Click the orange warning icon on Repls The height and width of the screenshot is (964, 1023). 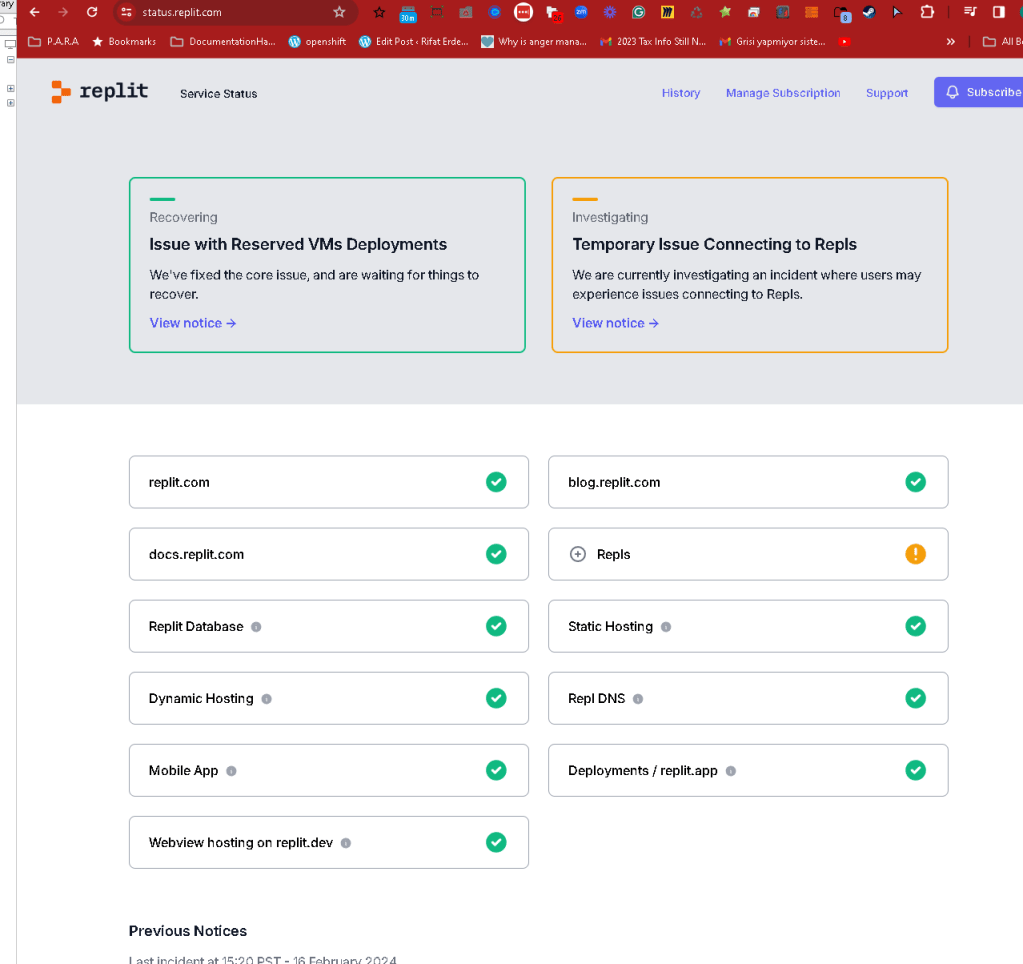[915, 554]
